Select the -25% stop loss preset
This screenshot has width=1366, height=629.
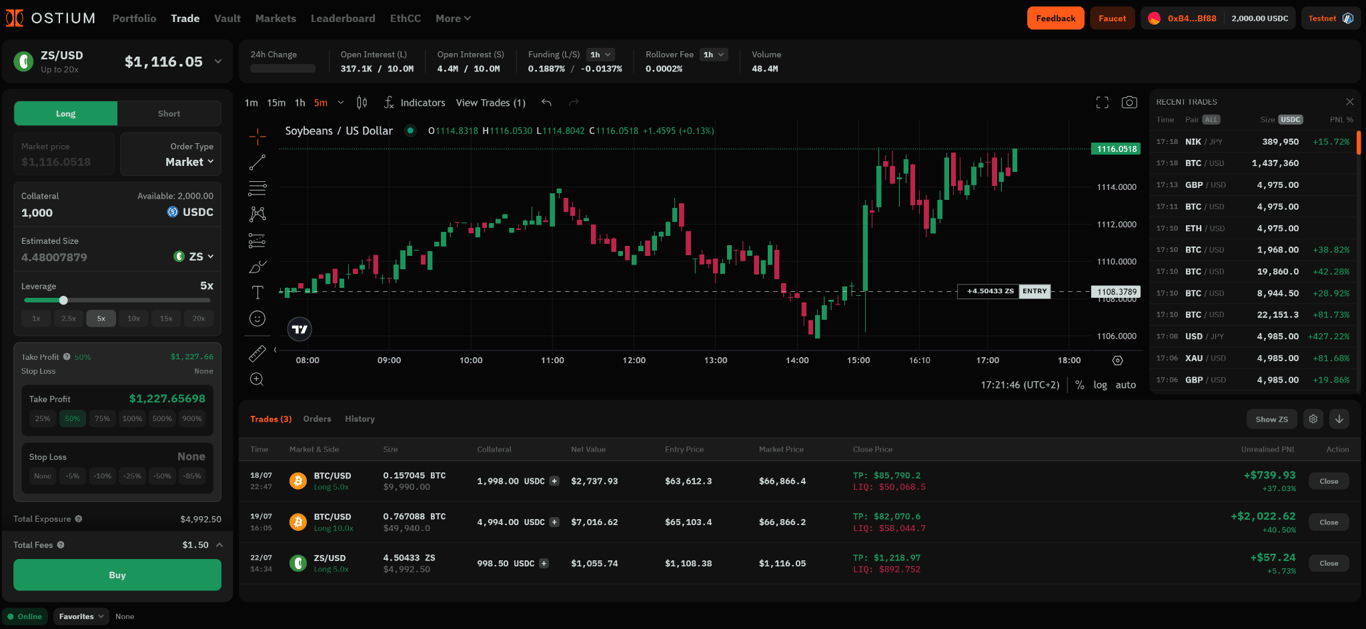132,476
